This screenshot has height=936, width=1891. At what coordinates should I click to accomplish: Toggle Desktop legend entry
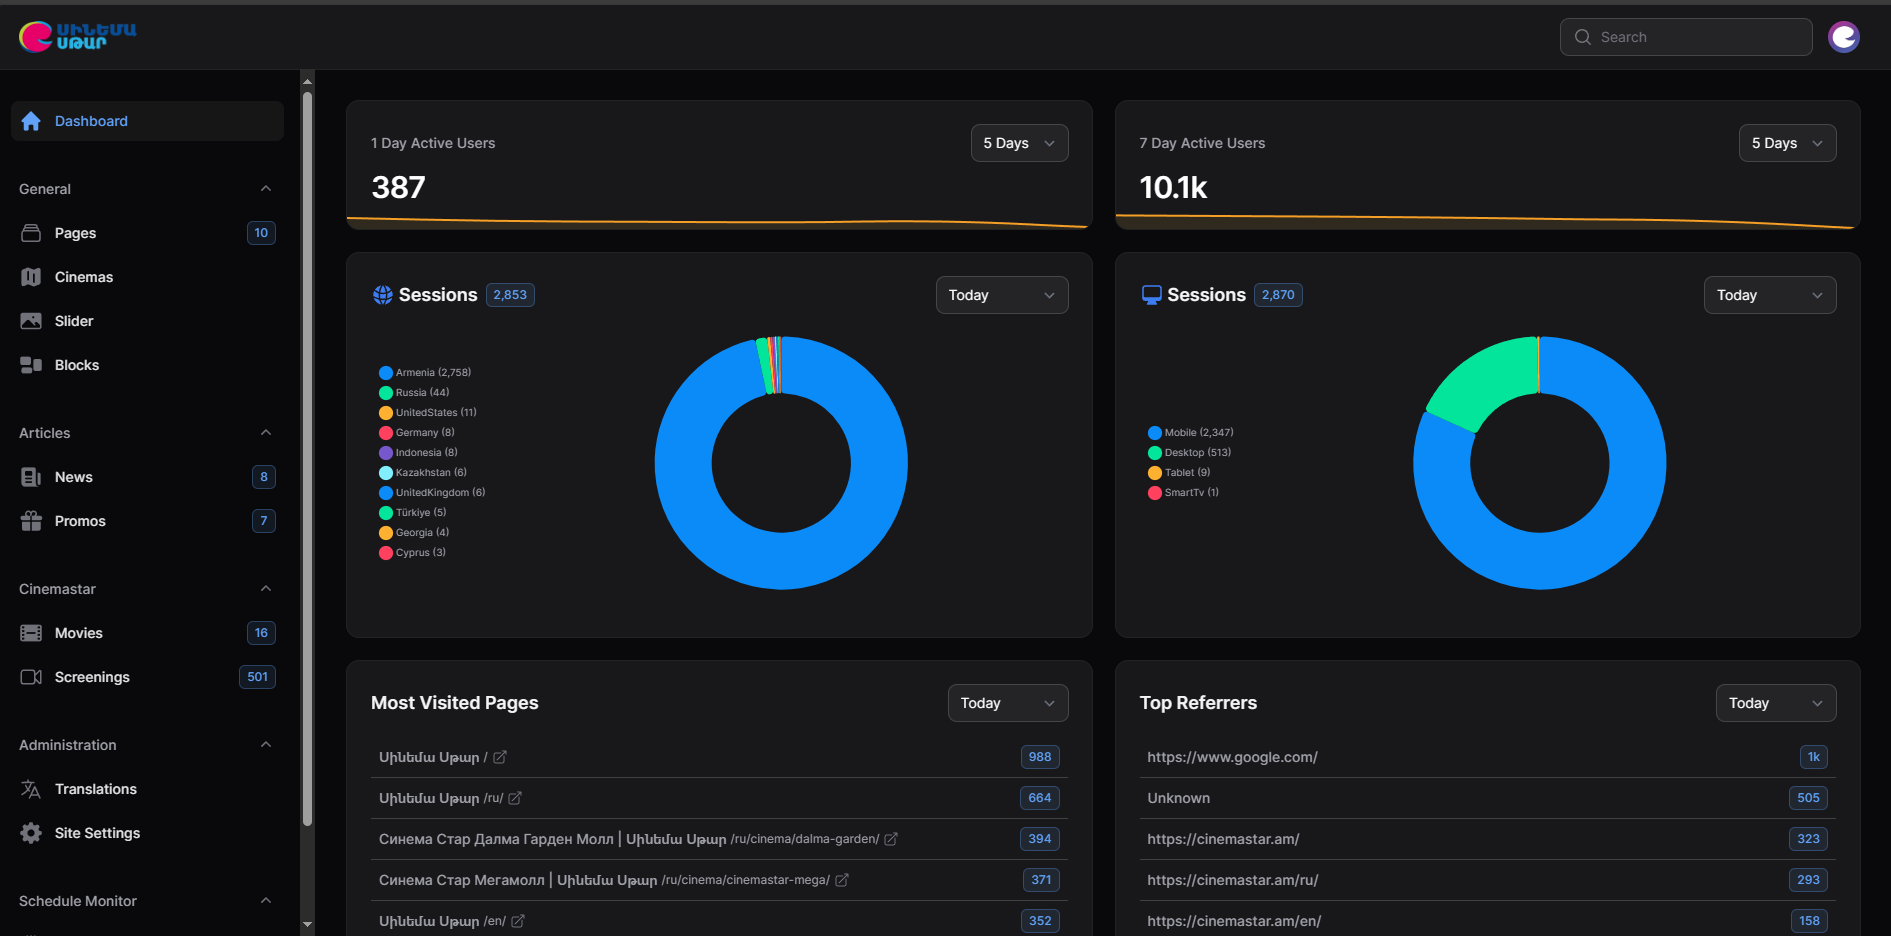coord(1190,453)
